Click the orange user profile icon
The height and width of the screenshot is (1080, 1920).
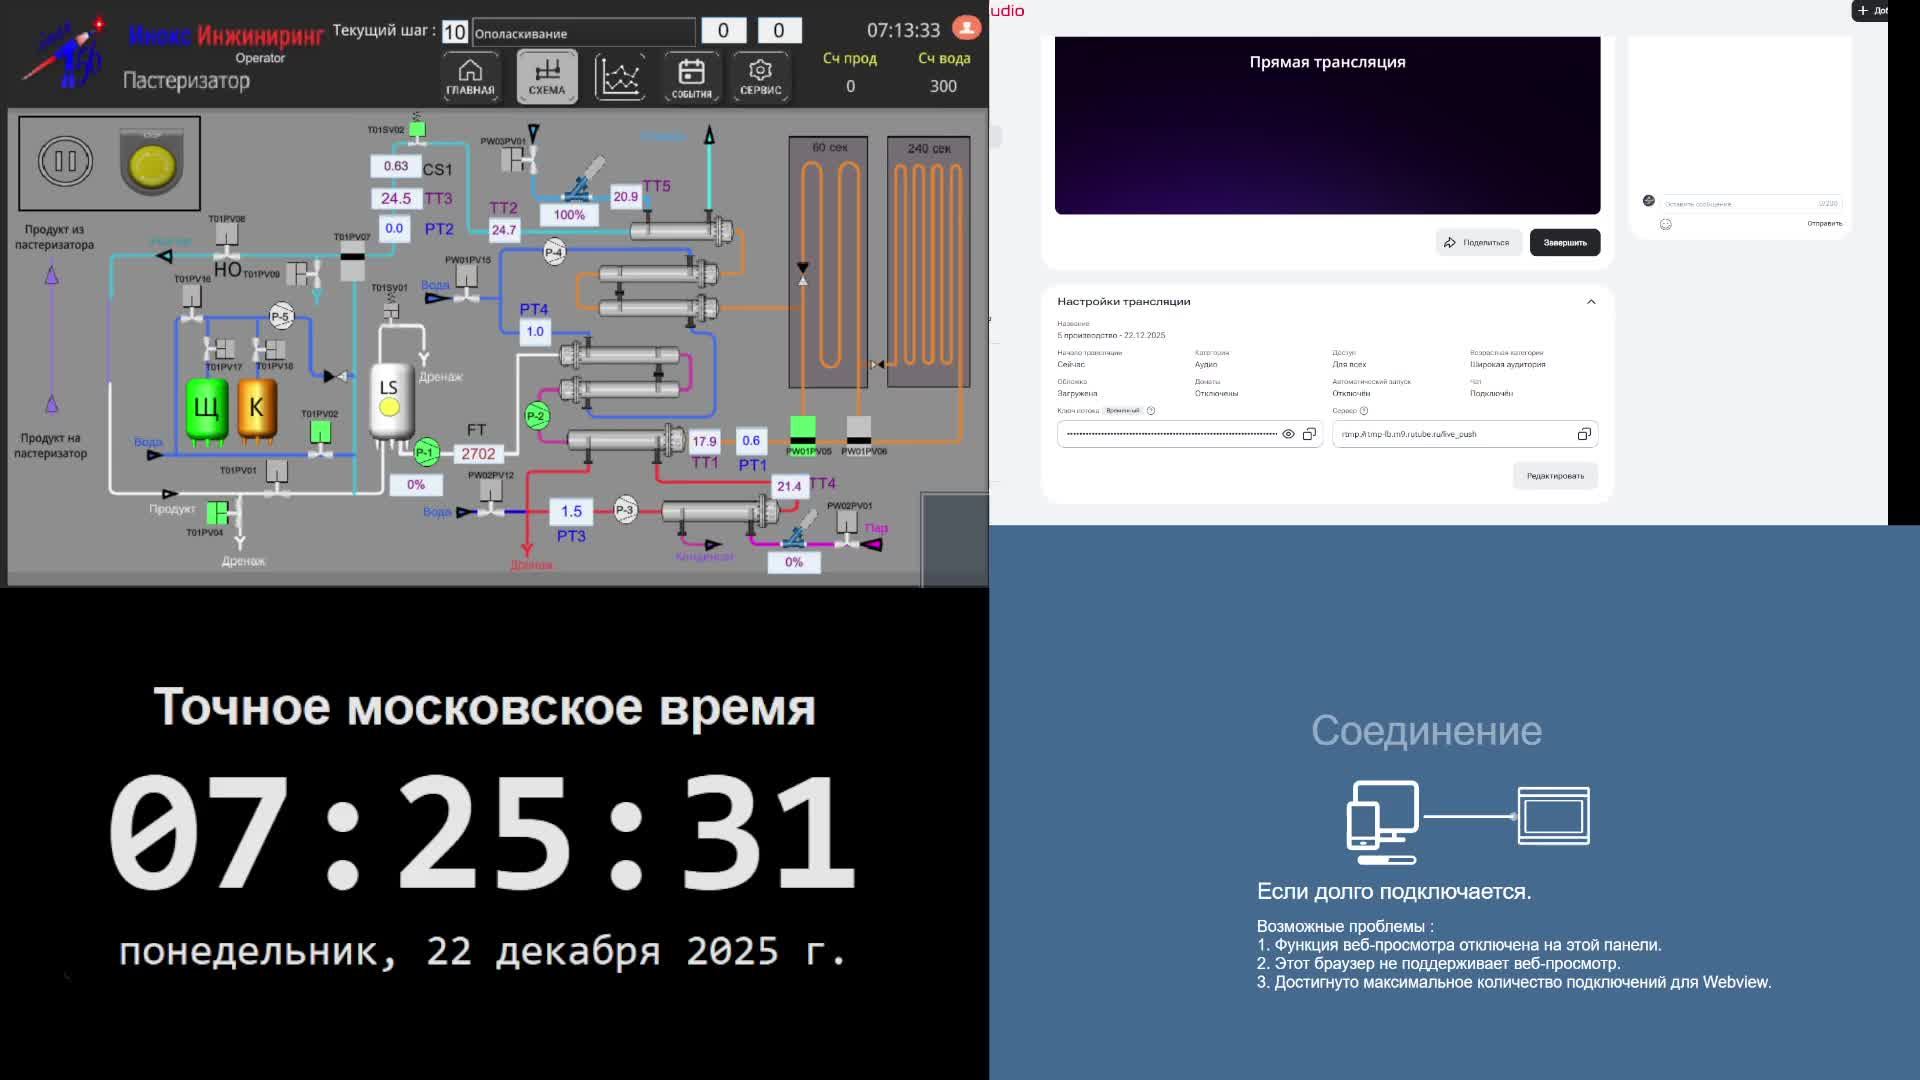(x=966, y=27)
